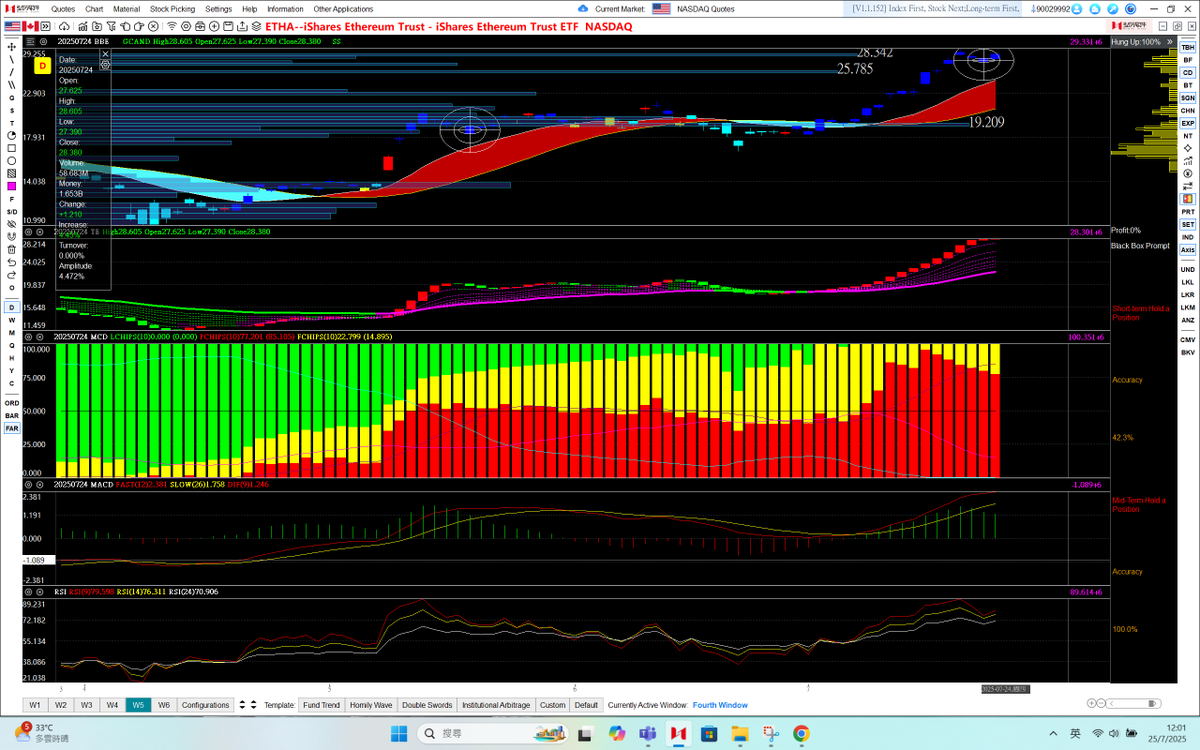Toggle TBH in right sidebar
Viewport: 1200px width, 750px height.
[x=1187, y=47]
